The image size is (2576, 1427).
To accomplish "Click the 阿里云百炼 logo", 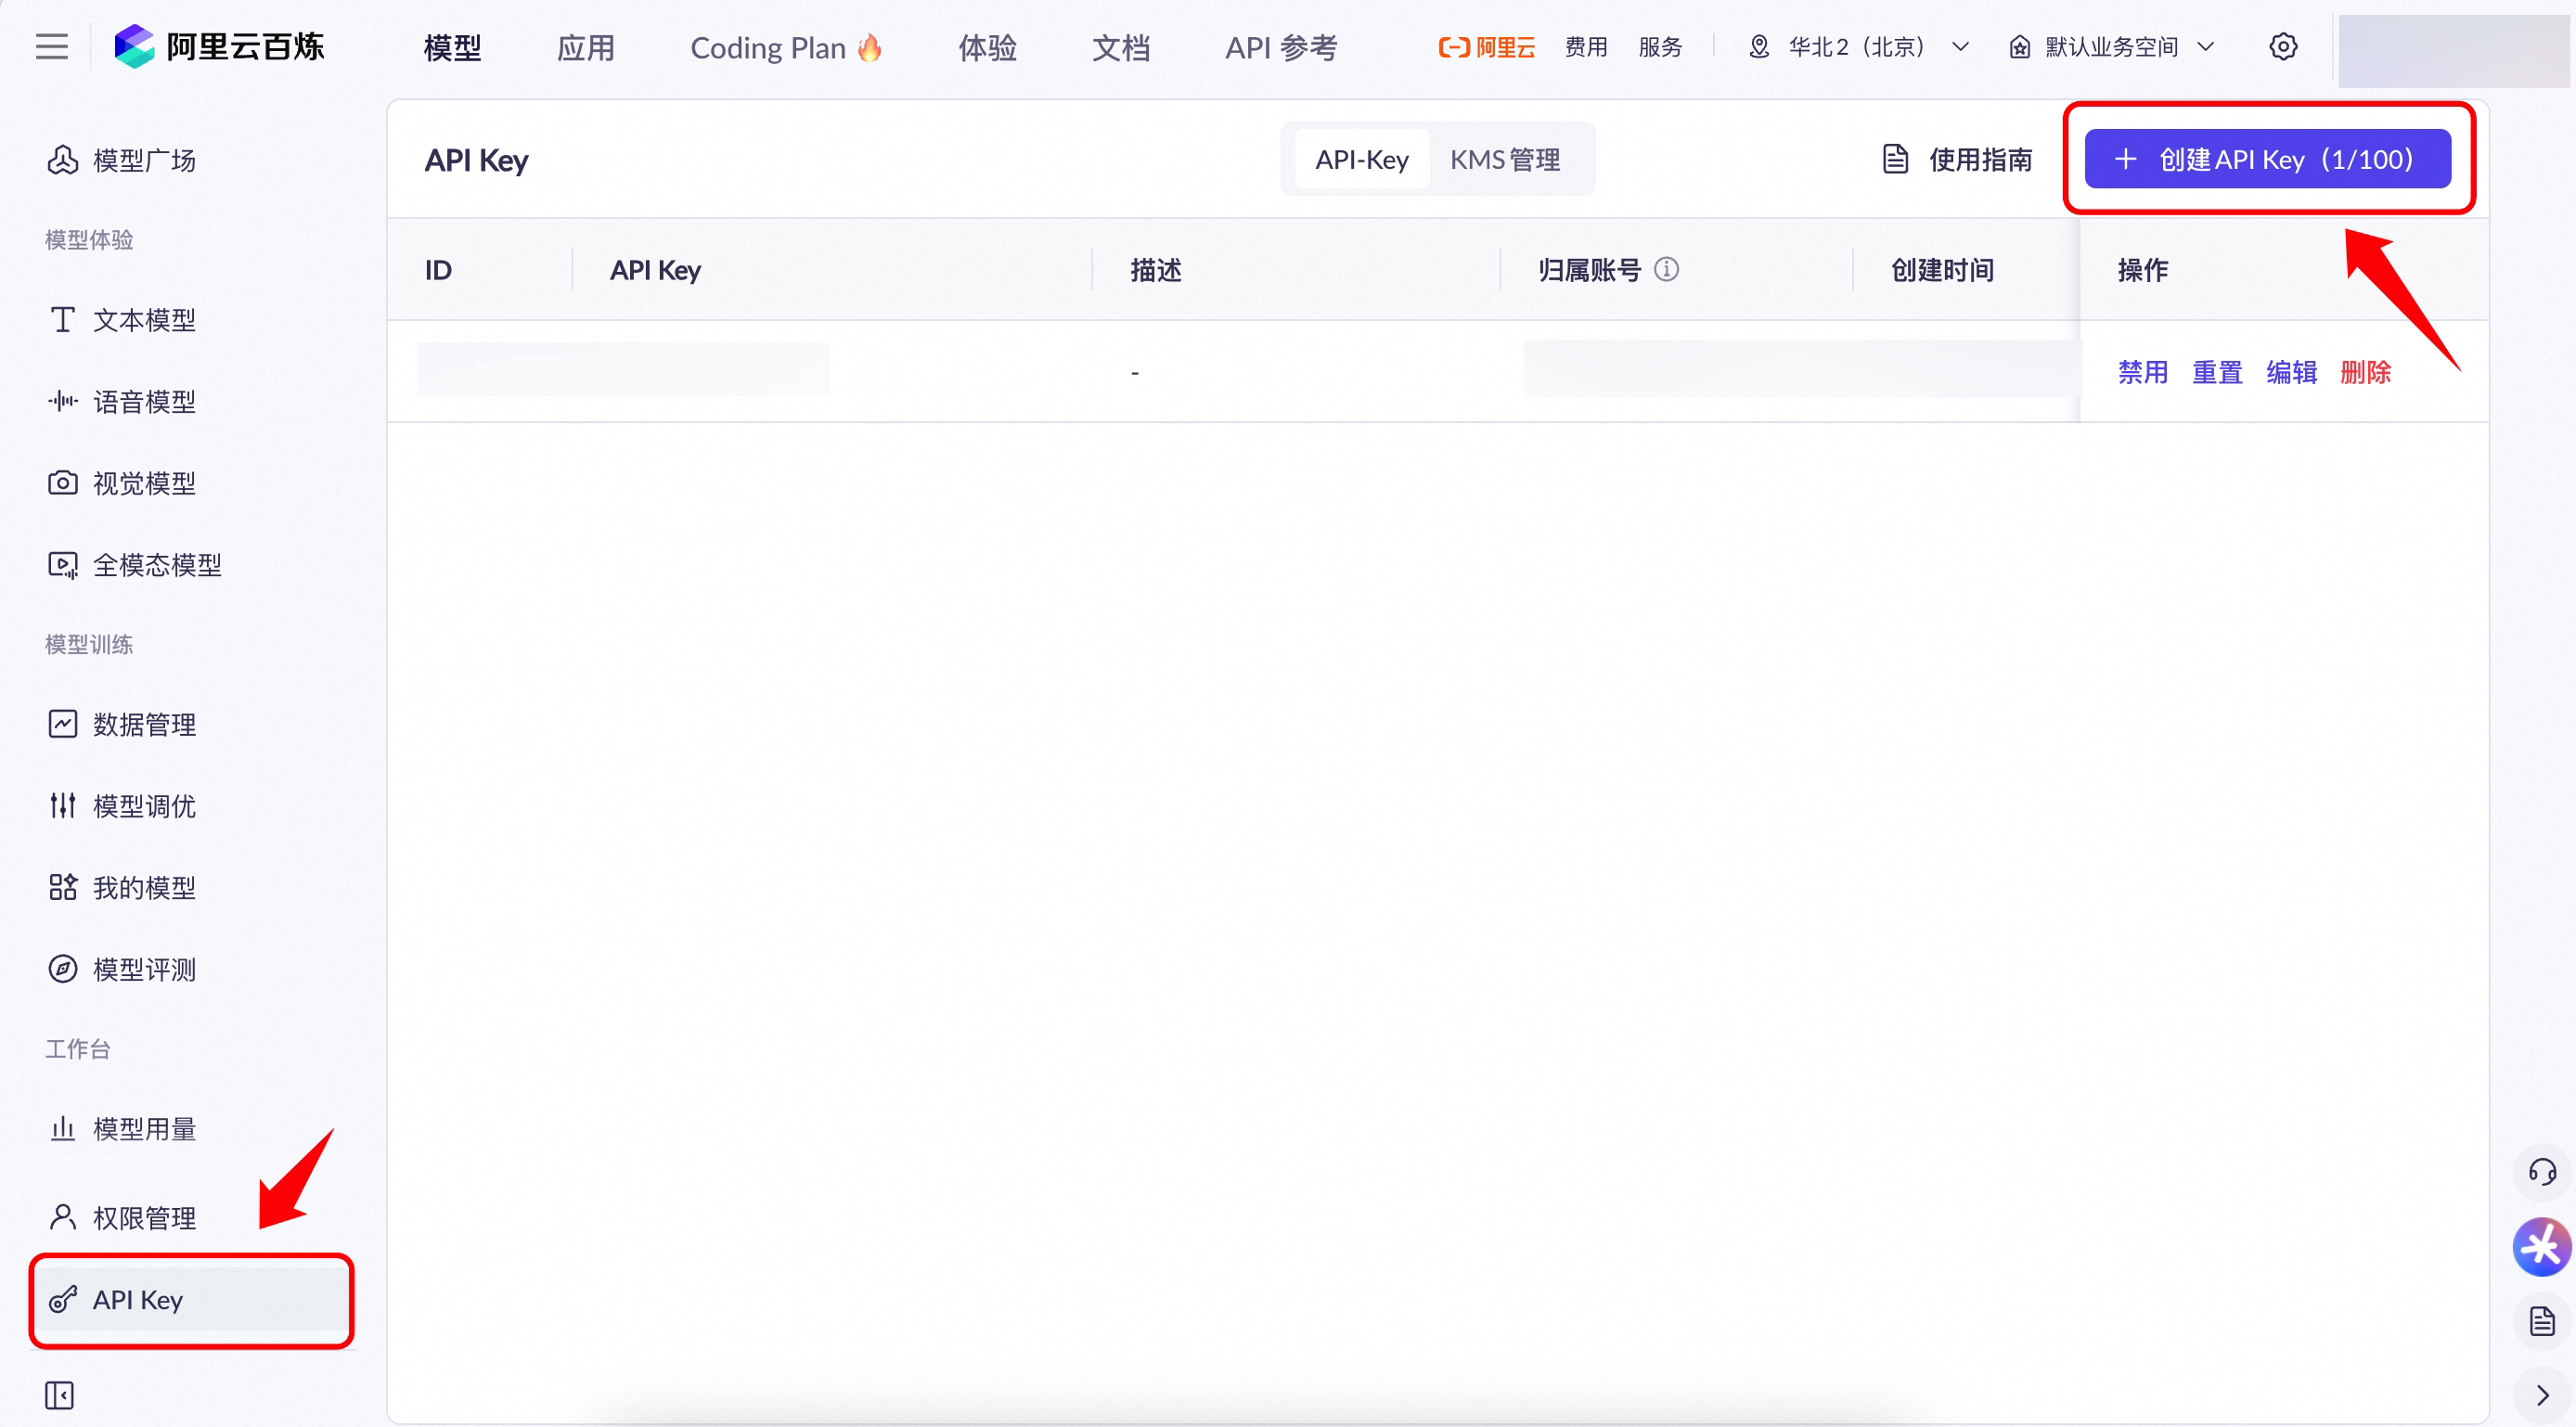I will pos(219,47).
